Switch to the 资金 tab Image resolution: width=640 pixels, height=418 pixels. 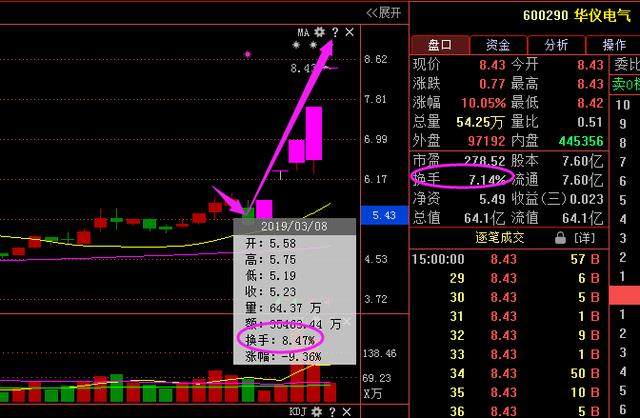pyautogui.click(x=498, y=45)
